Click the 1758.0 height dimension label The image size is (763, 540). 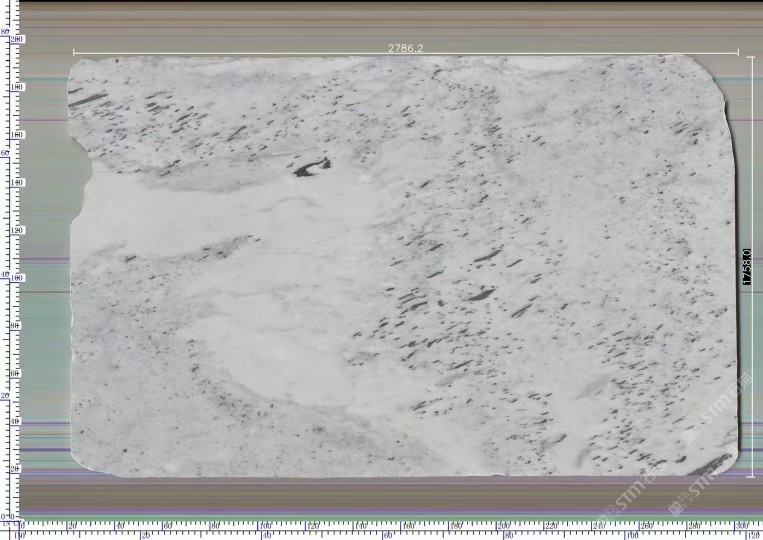pos(747,268)
